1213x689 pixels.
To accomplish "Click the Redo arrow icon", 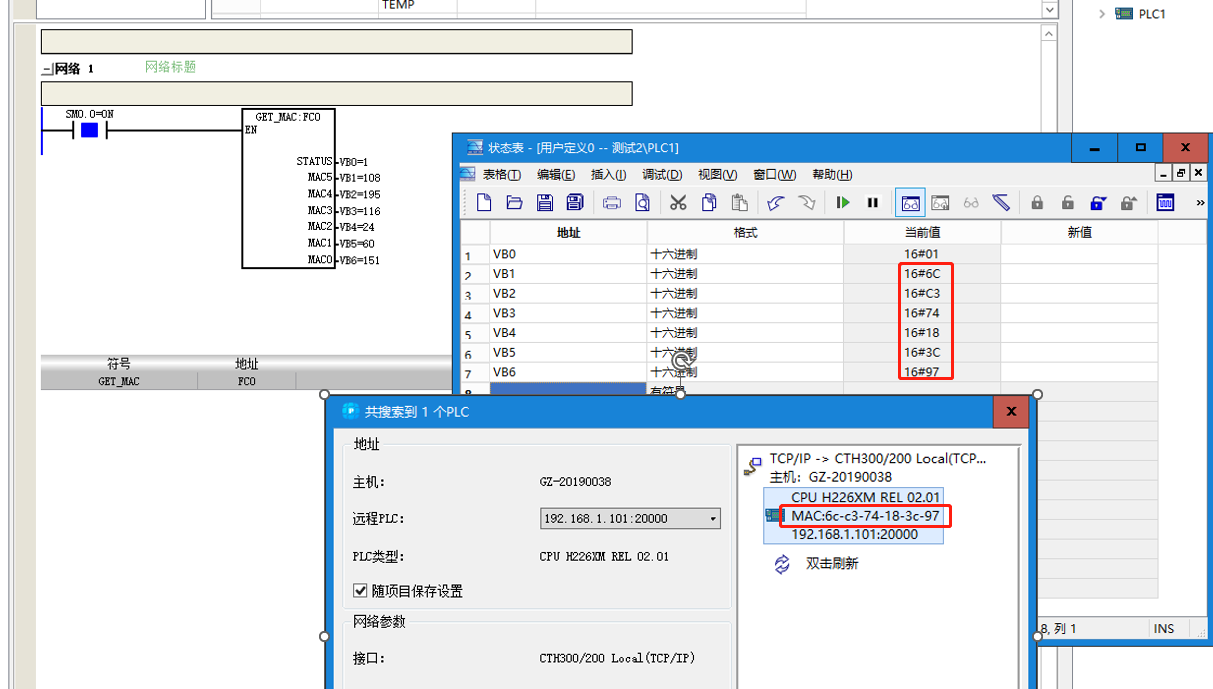I will pos(806,203).
